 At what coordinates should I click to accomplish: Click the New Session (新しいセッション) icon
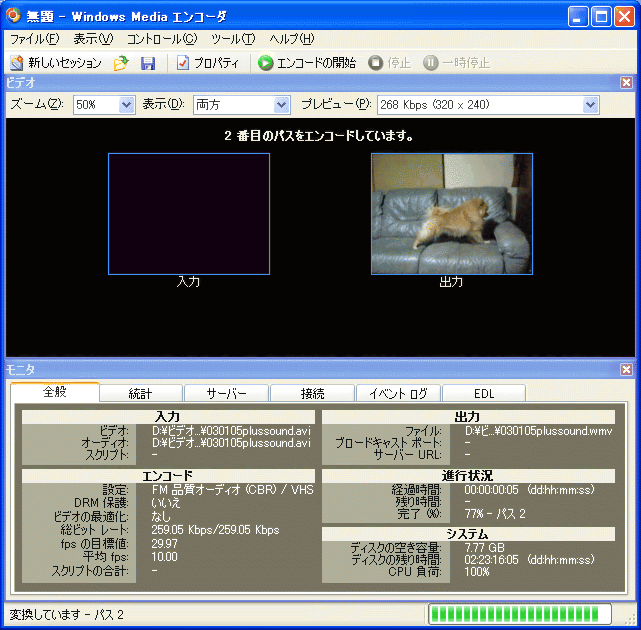(x=16, y=63)
